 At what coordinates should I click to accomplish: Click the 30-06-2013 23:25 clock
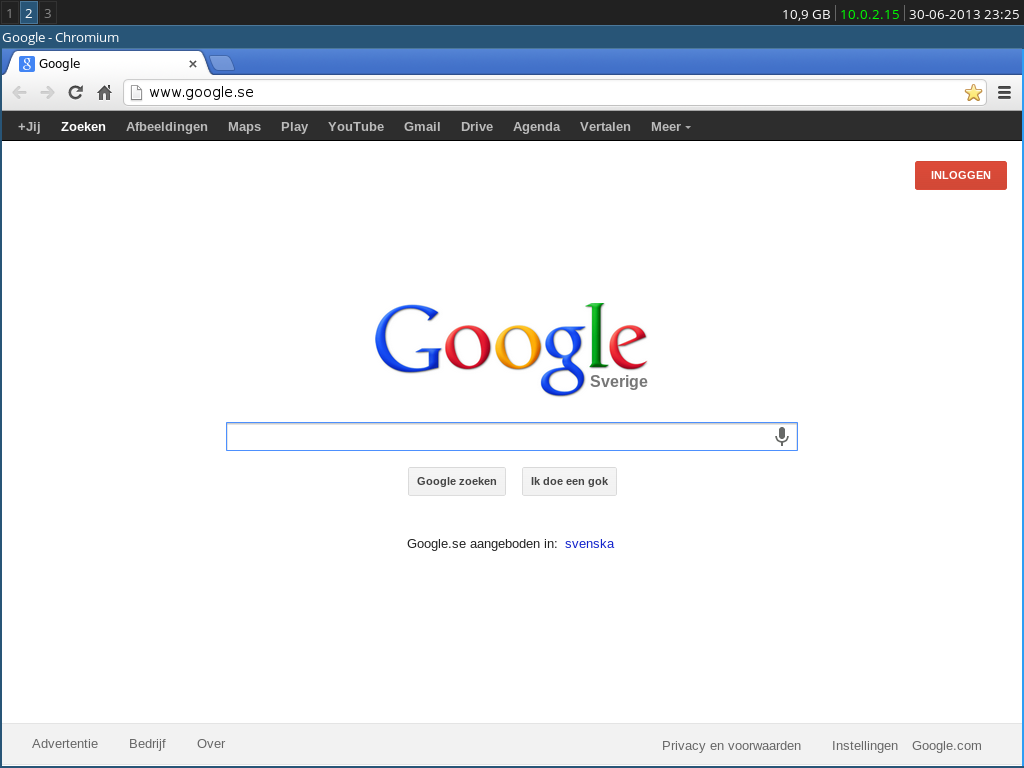964,14
